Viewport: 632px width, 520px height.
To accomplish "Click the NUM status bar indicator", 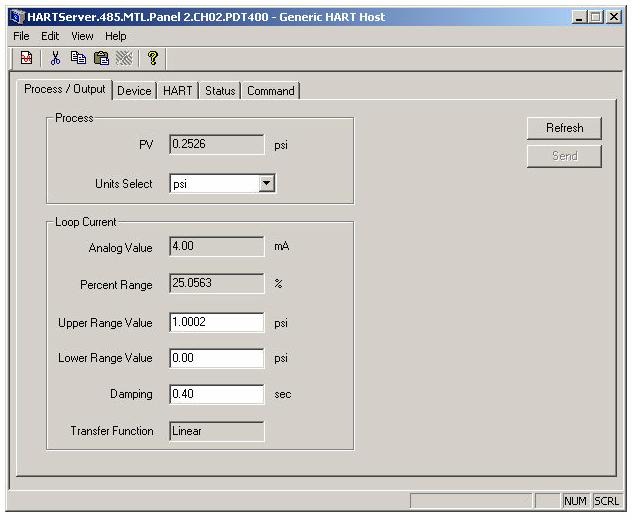I will pos(575,501).
